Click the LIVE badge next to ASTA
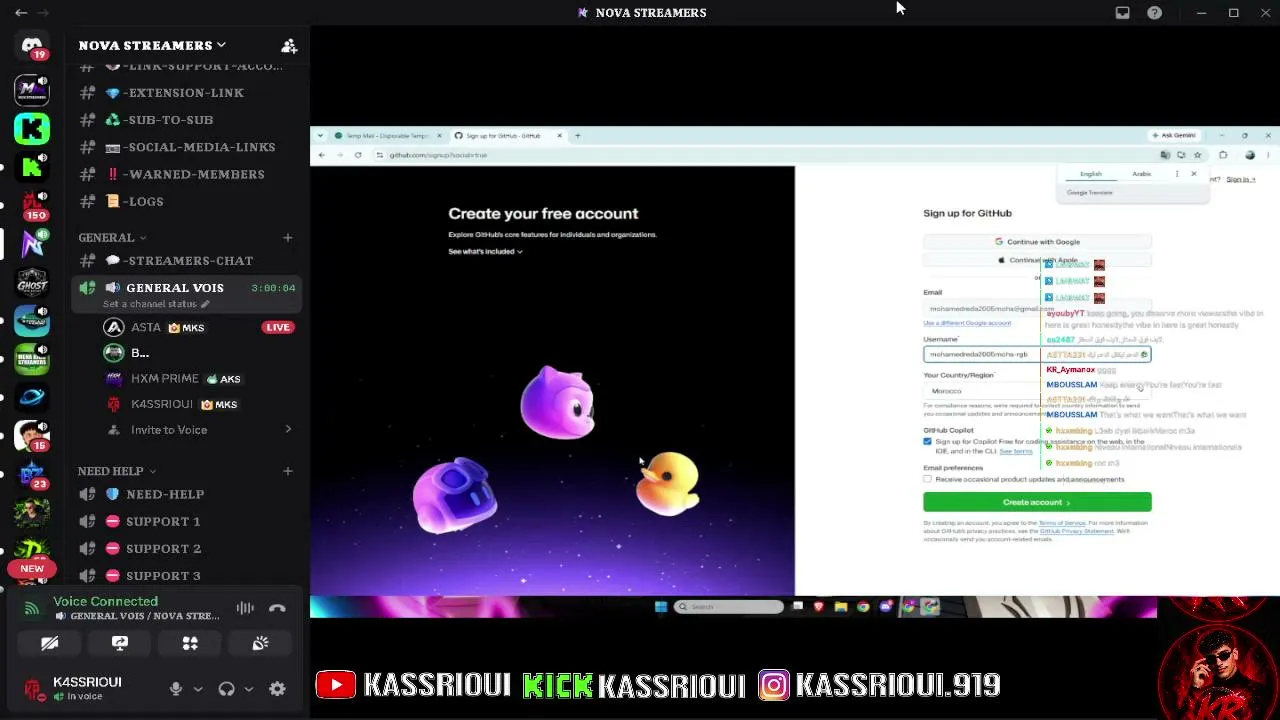Image resolution: width=1280 pixels, height=720 pixels. pyautogui.click(x=278, y=327)
